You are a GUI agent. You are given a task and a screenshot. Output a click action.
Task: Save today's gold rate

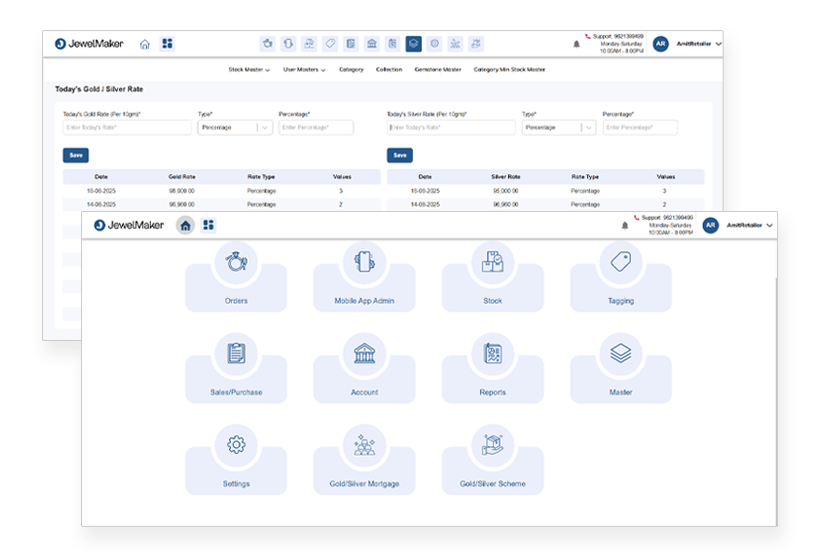[x=76, y=155]
